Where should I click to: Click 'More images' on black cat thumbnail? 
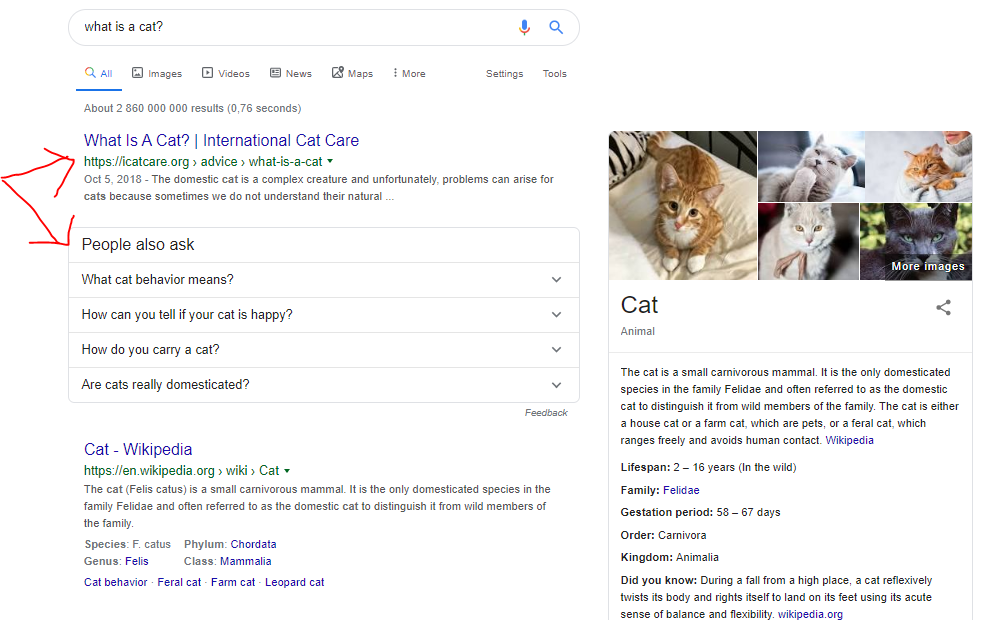point(928,266)
